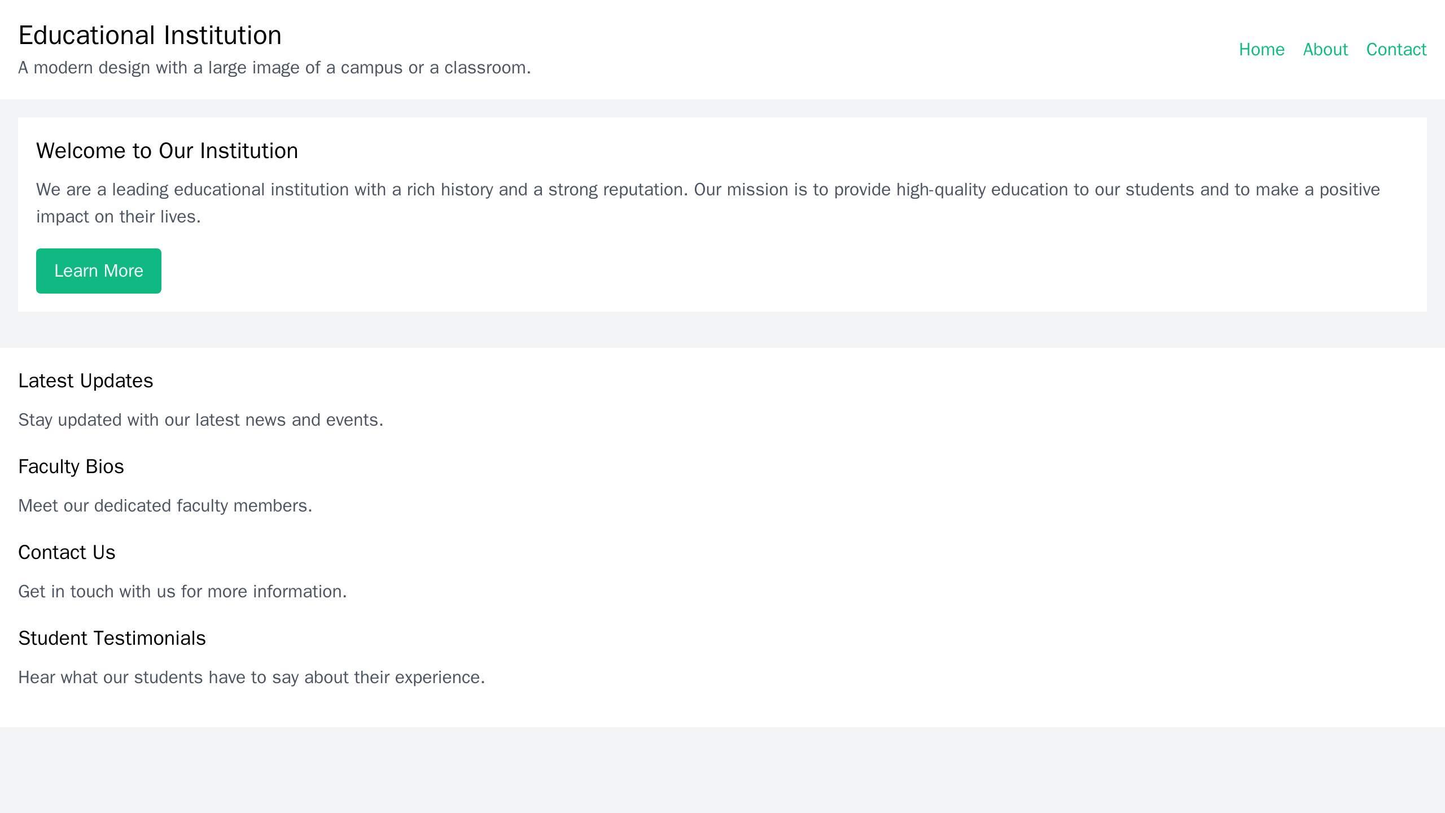The image size is (1445, 813).
Task: Click the tagline about a modern design
Action: pyautogui.click(x=274, y=68)
